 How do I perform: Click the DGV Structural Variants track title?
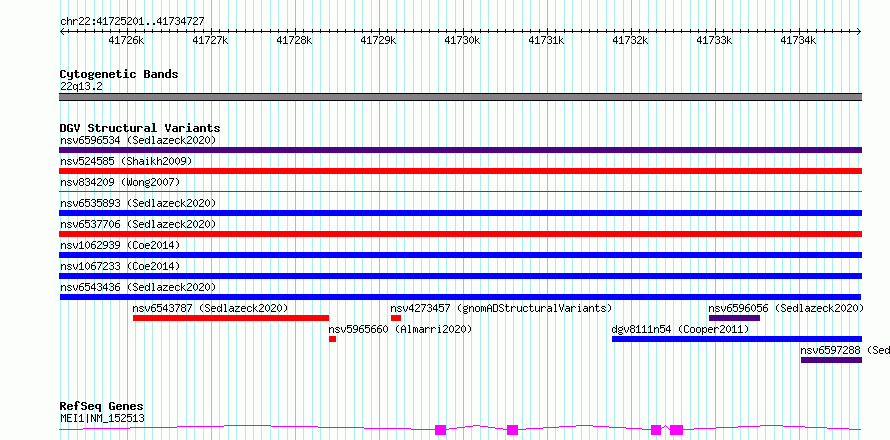(140, 128)
